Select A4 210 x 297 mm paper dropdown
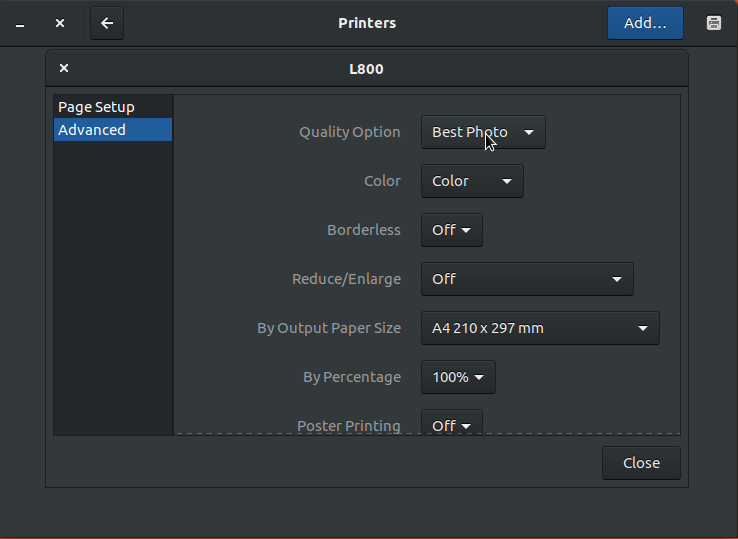 540,328
